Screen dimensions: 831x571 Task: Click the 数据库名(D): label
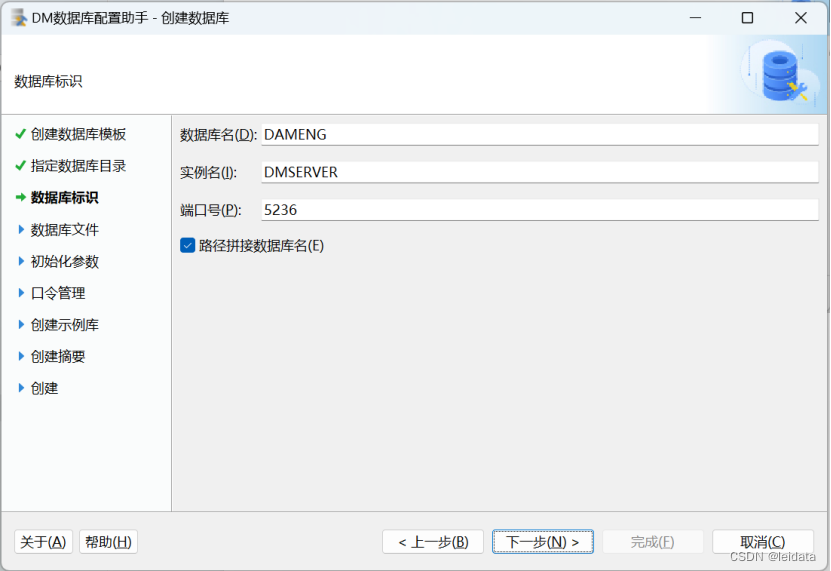(218, 135)
